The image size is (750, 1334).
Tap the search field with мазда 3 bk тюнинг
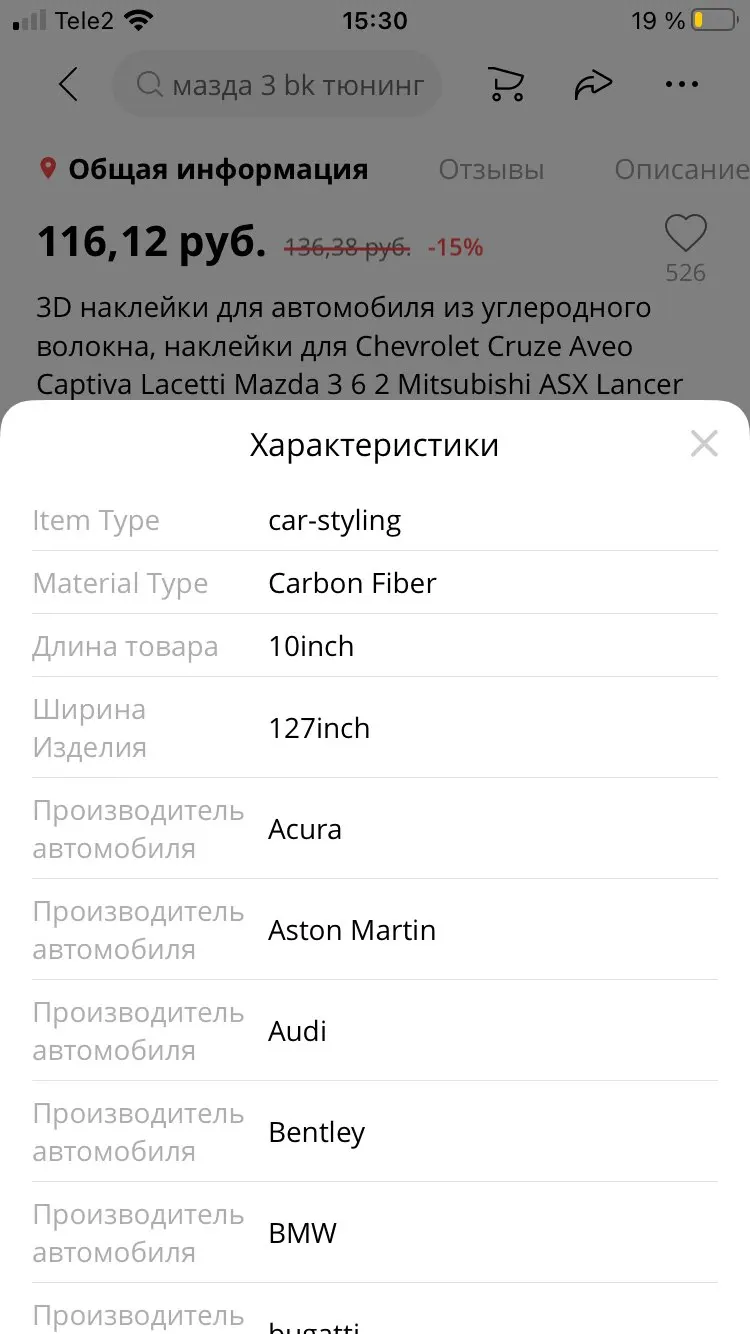click(297, 86)
